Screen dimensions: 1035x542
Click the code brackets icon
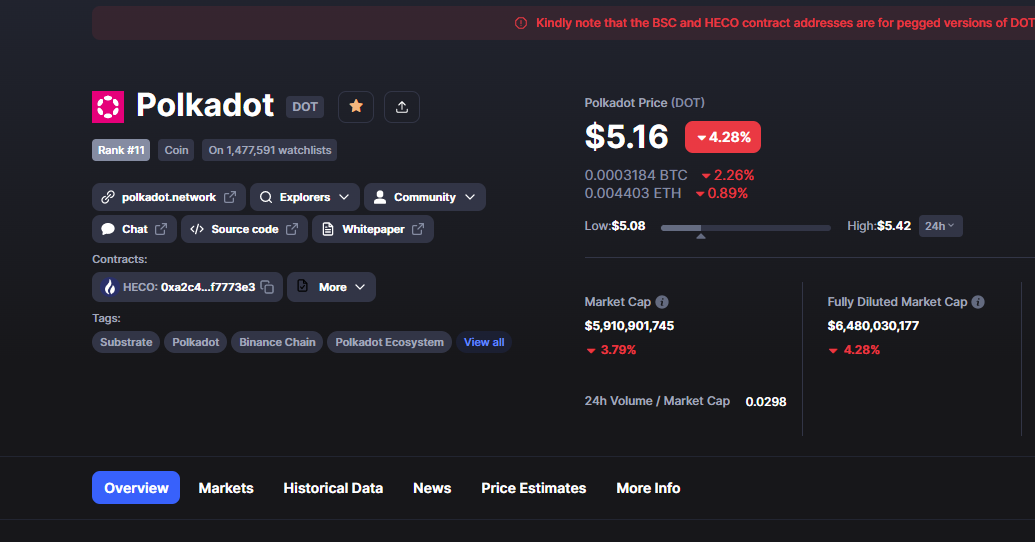[197, 229]
